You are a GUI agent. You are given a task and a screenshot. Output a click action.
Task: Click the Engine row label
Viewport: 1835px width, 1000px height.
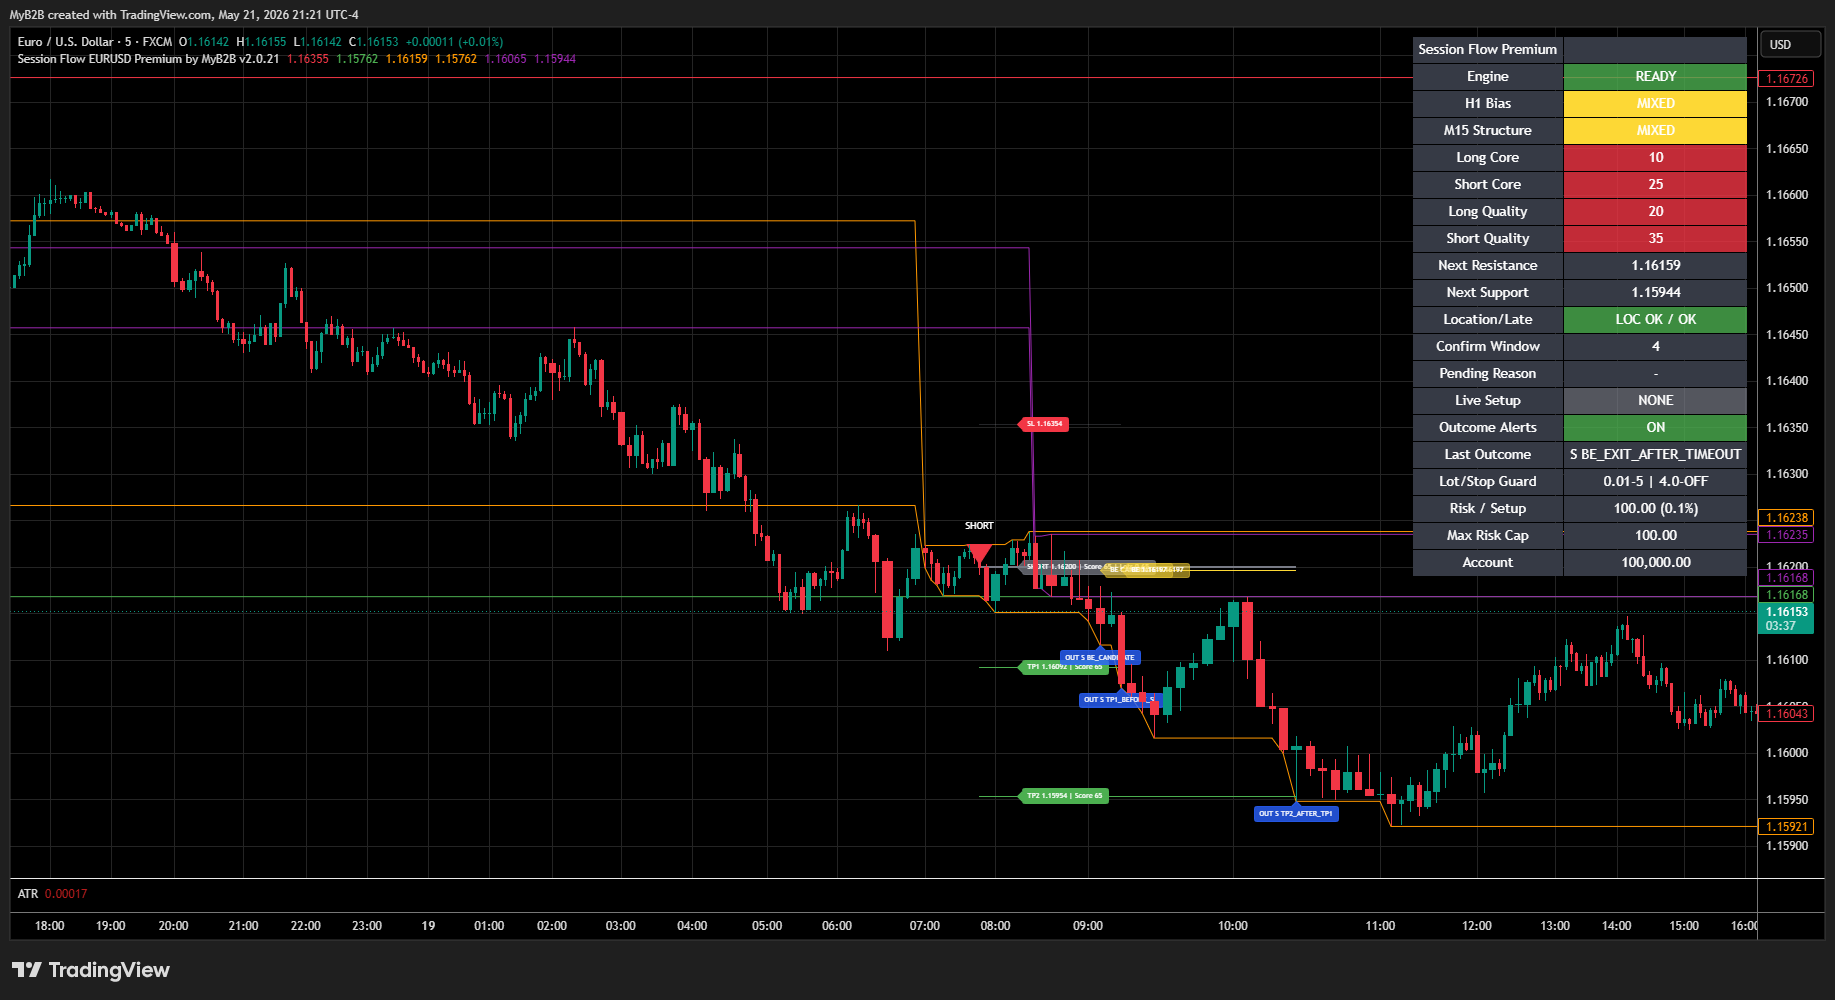(x=1488, y=76)
